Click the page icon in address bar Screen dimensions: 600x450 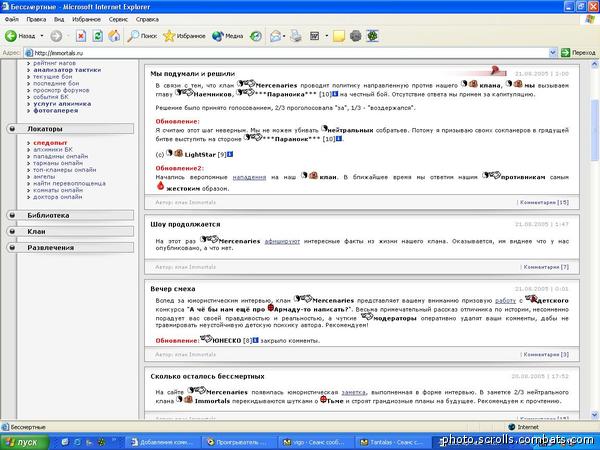29,53
